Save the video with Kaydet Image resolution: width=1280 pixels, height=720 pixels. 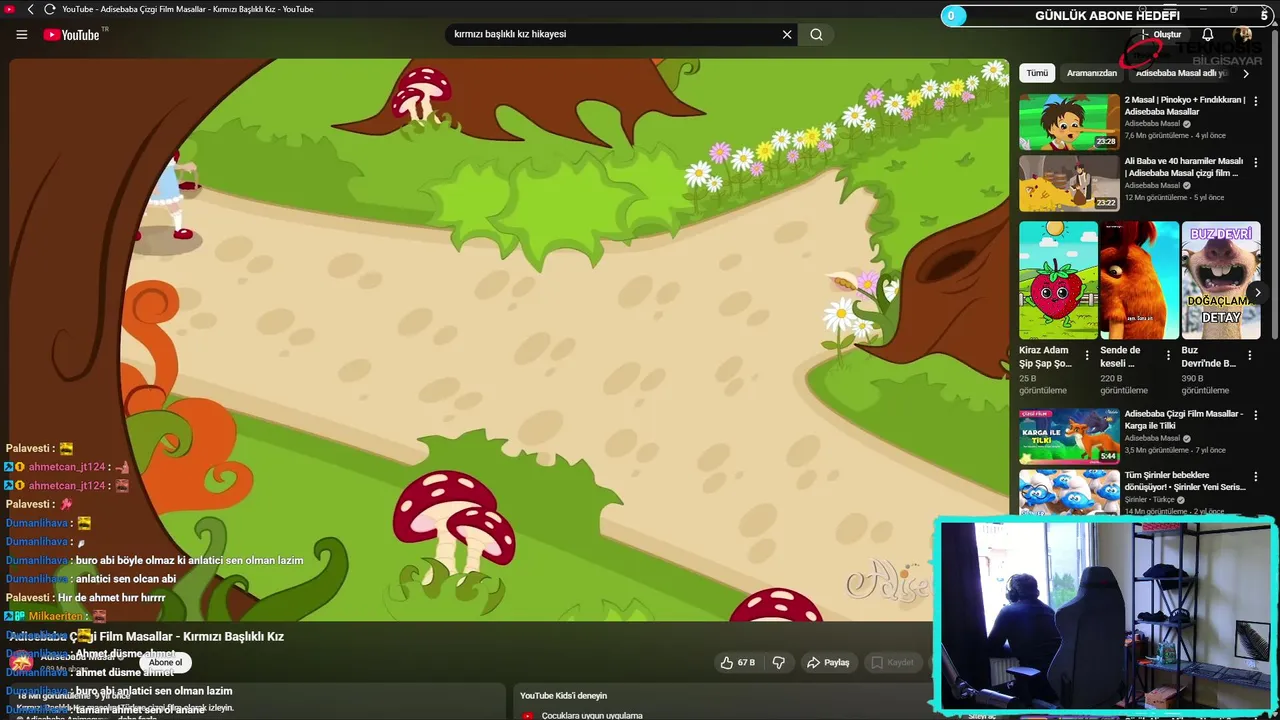coord(892,662)
